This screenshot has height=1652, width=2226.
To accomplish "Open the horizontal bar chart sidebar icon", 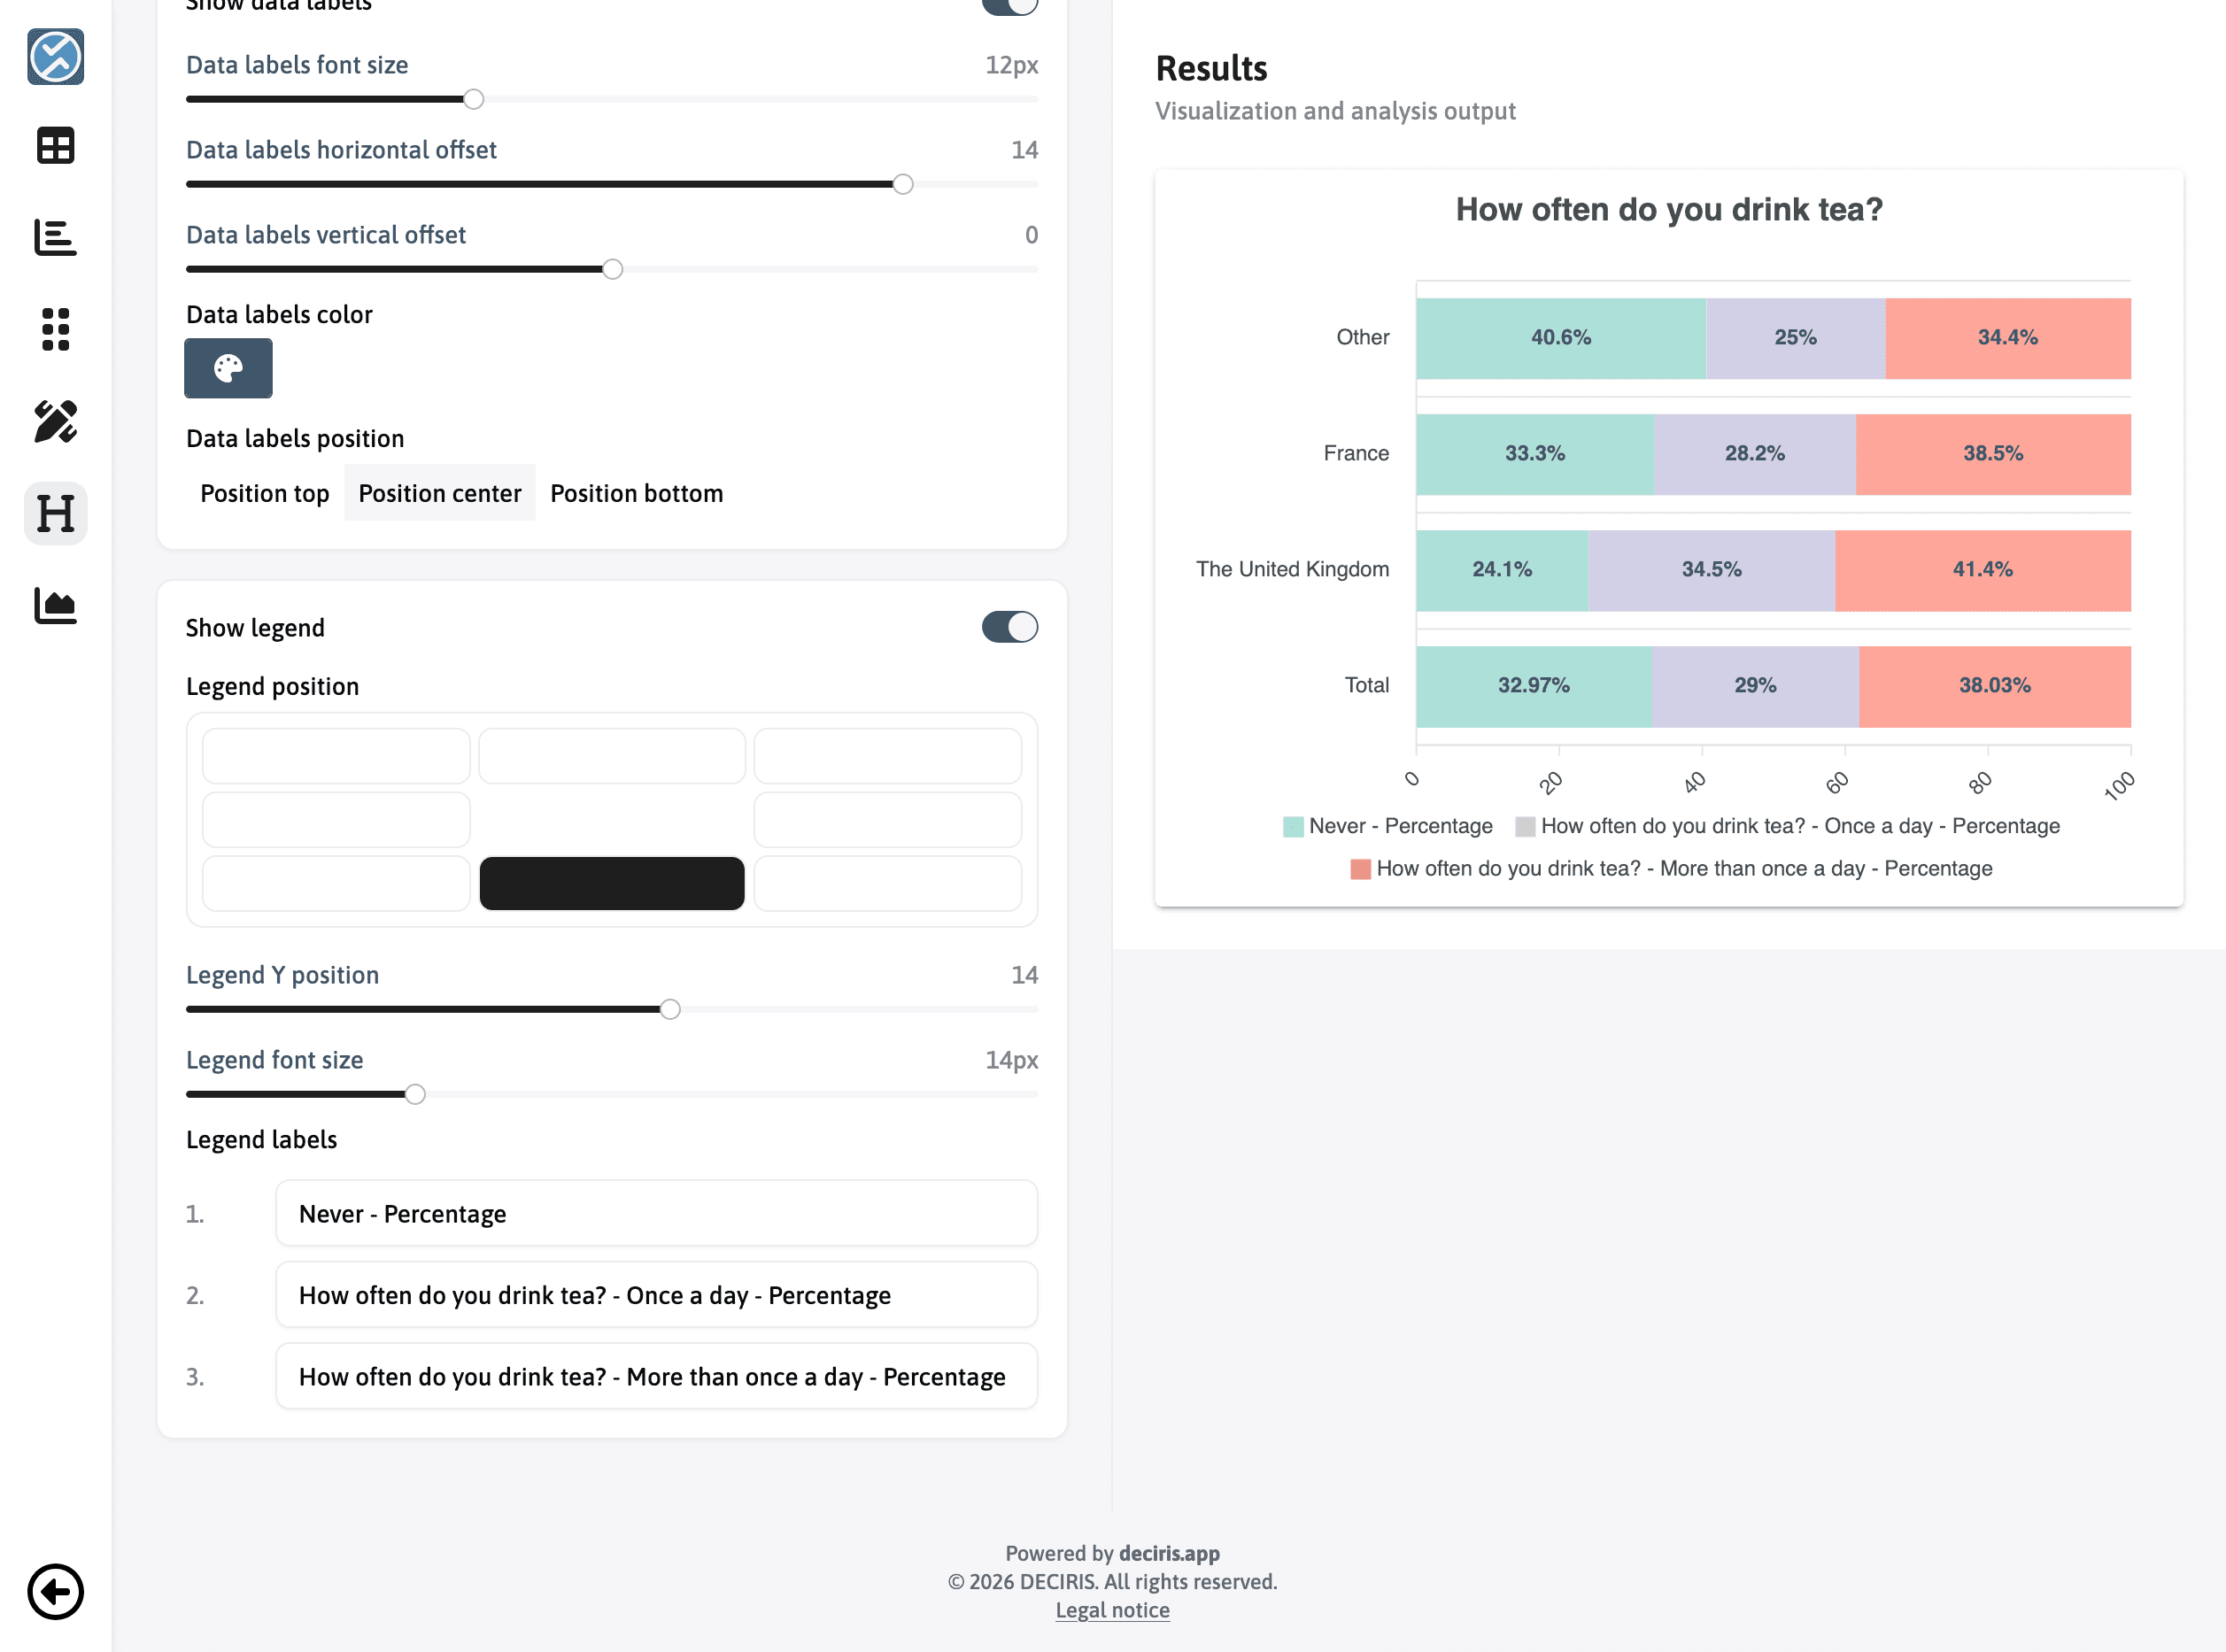I will [55, 238].
